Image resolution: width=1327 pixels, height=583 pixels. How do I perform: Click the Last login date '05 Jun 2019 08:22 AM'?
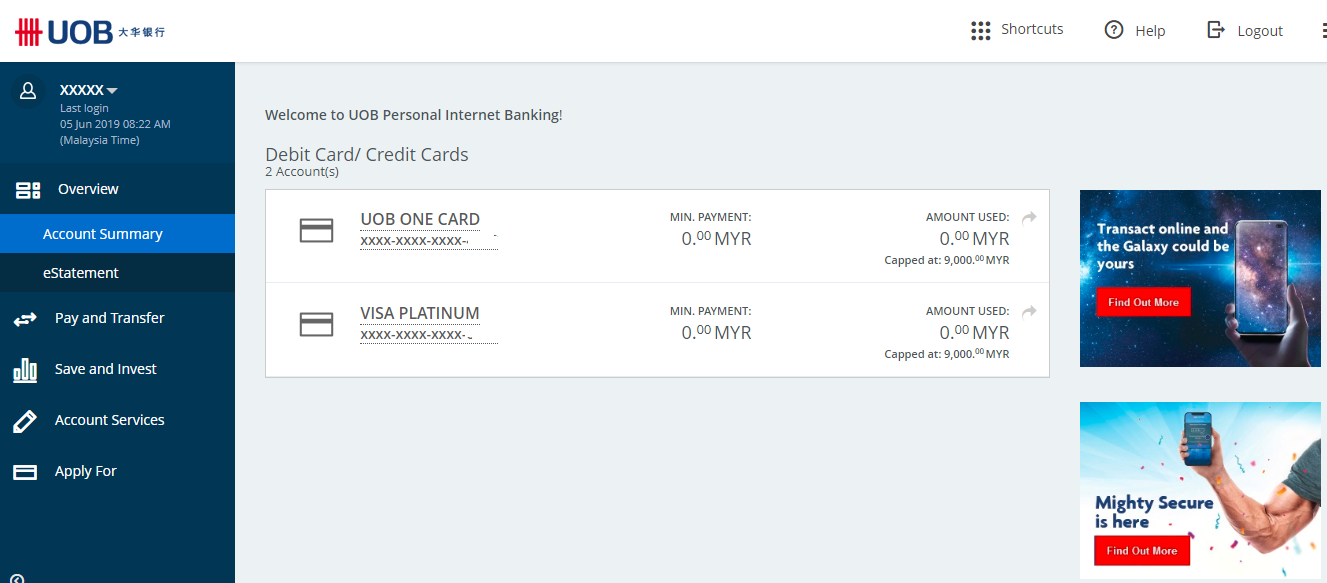(x=115, y=124)
